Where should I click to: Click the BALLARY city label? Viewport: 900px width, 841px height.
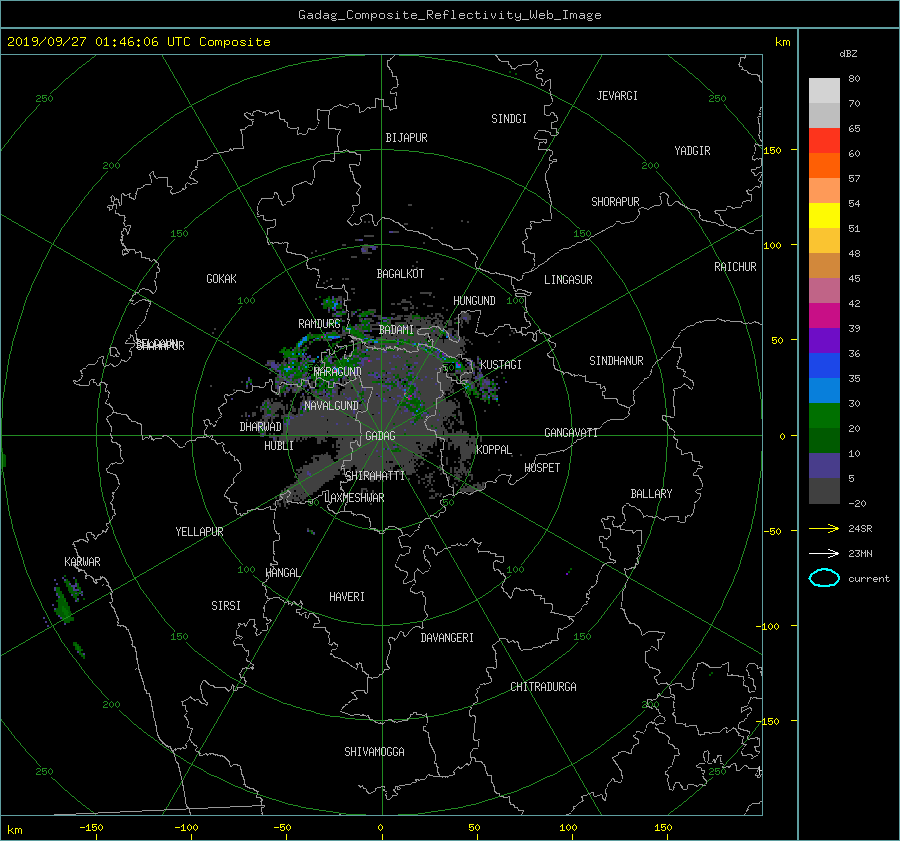point(651,494)
